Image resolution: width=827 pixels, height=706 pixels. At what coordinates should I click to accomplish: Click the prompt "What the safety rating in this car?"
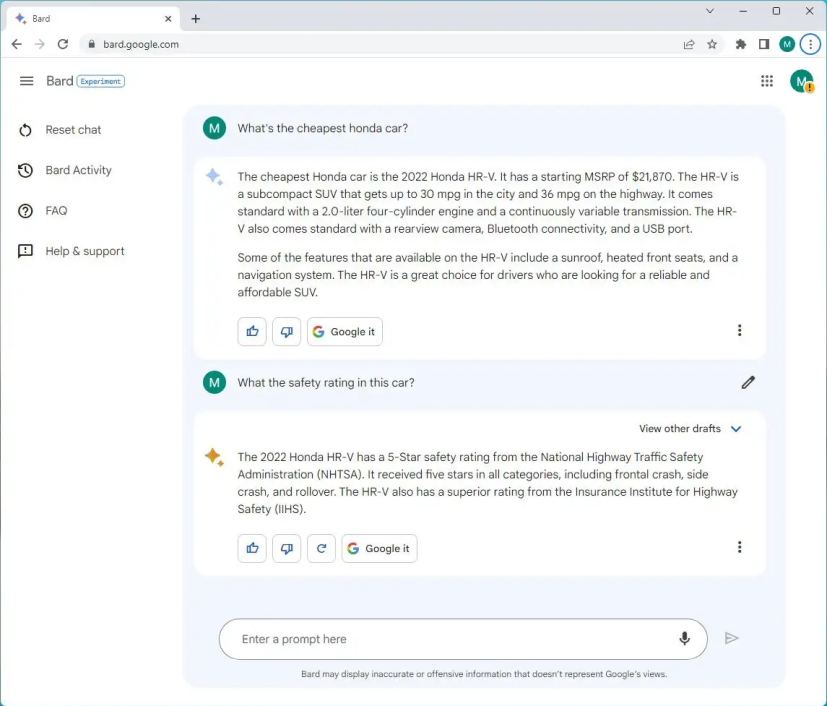click(x=326, y=382)
